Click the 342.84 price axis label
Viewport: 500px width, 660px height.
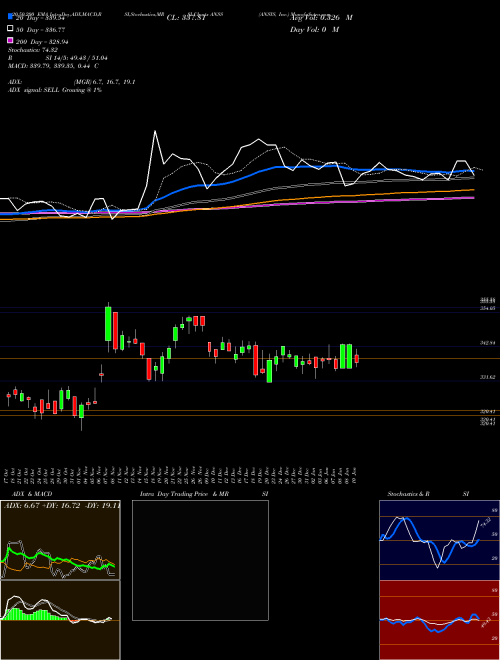[x=487, y=343]
